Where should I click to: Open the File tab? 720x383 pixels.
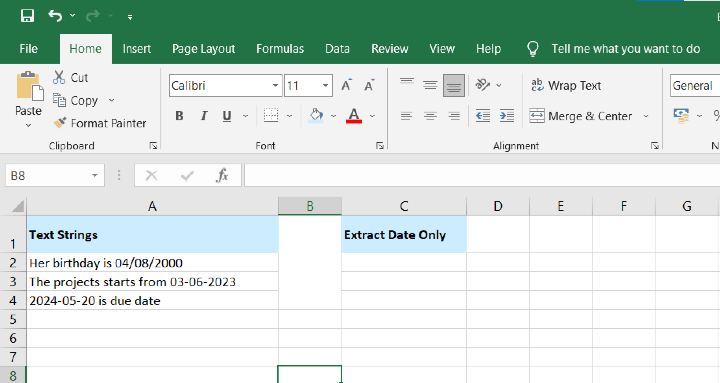pyautogui.click(x=28, y=49)
